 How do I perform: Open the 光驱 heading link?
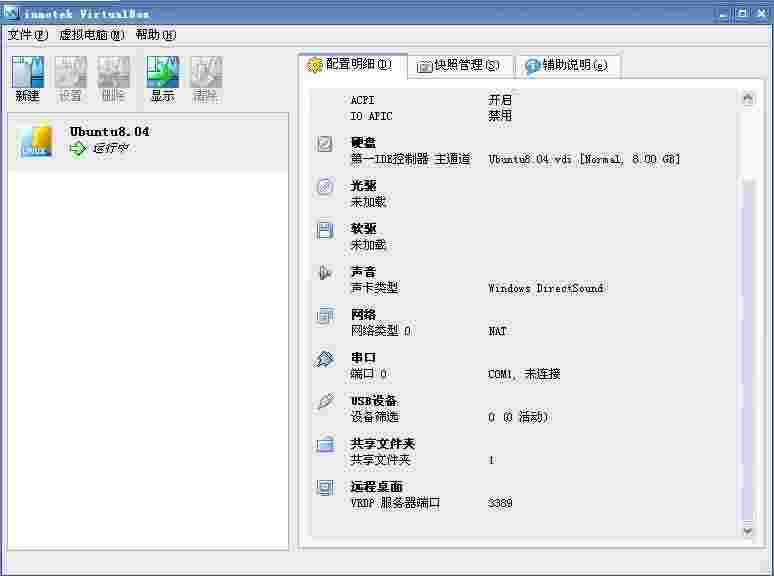[363, 186]
